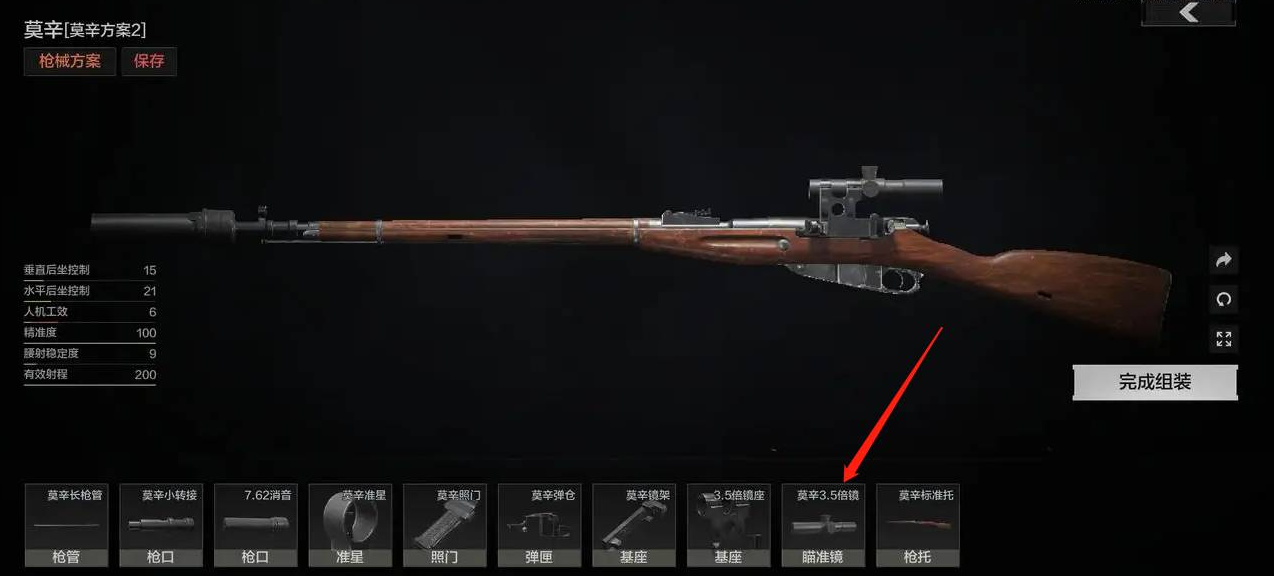Open the 枪械方案 weapon plans
Image resolution: width=1274 pixels, height=576 pixels.
(70, 61)
